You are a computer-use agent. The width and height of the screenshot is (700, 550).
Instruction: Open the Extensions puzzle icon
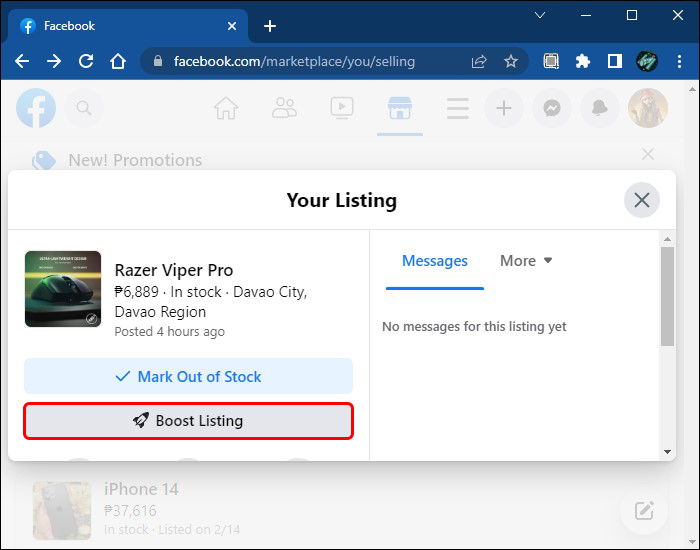click(583, 61)
